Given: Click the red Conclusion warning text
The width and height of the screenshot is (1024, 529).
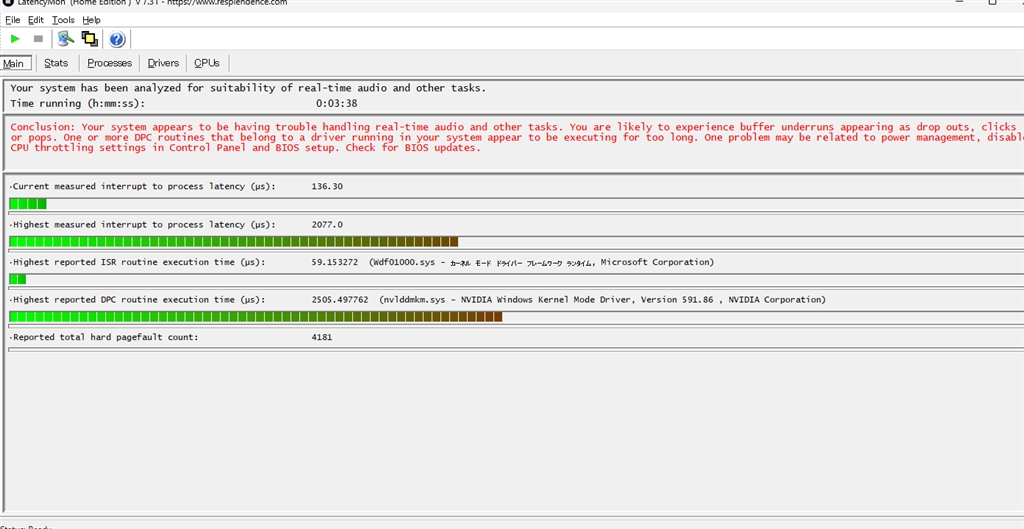Looking at the screenshot, I should pyautogui.click(x=517, y=137).
